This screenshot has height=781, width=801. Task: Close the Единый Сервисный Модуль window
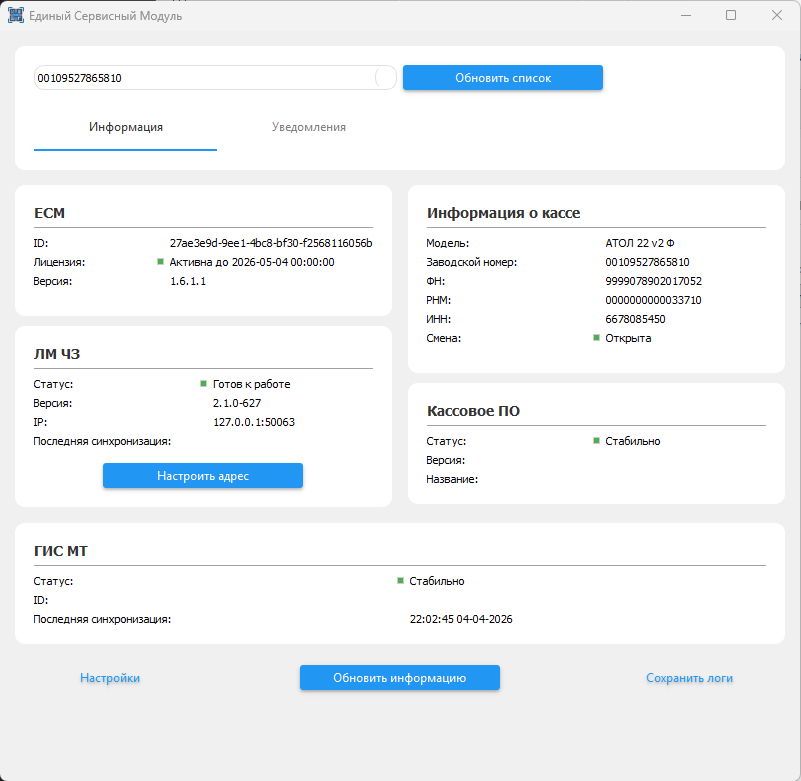777,16
